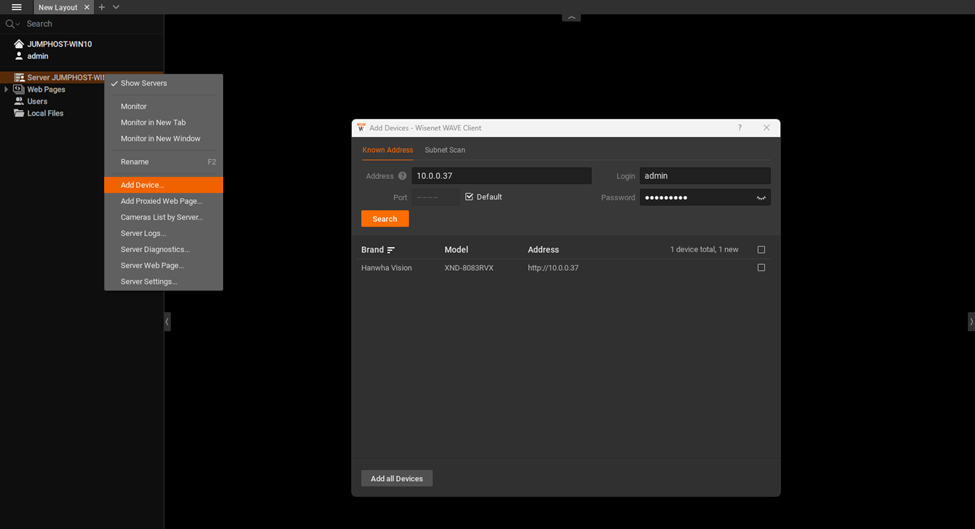Close the New Layout tab

(86, 7)
